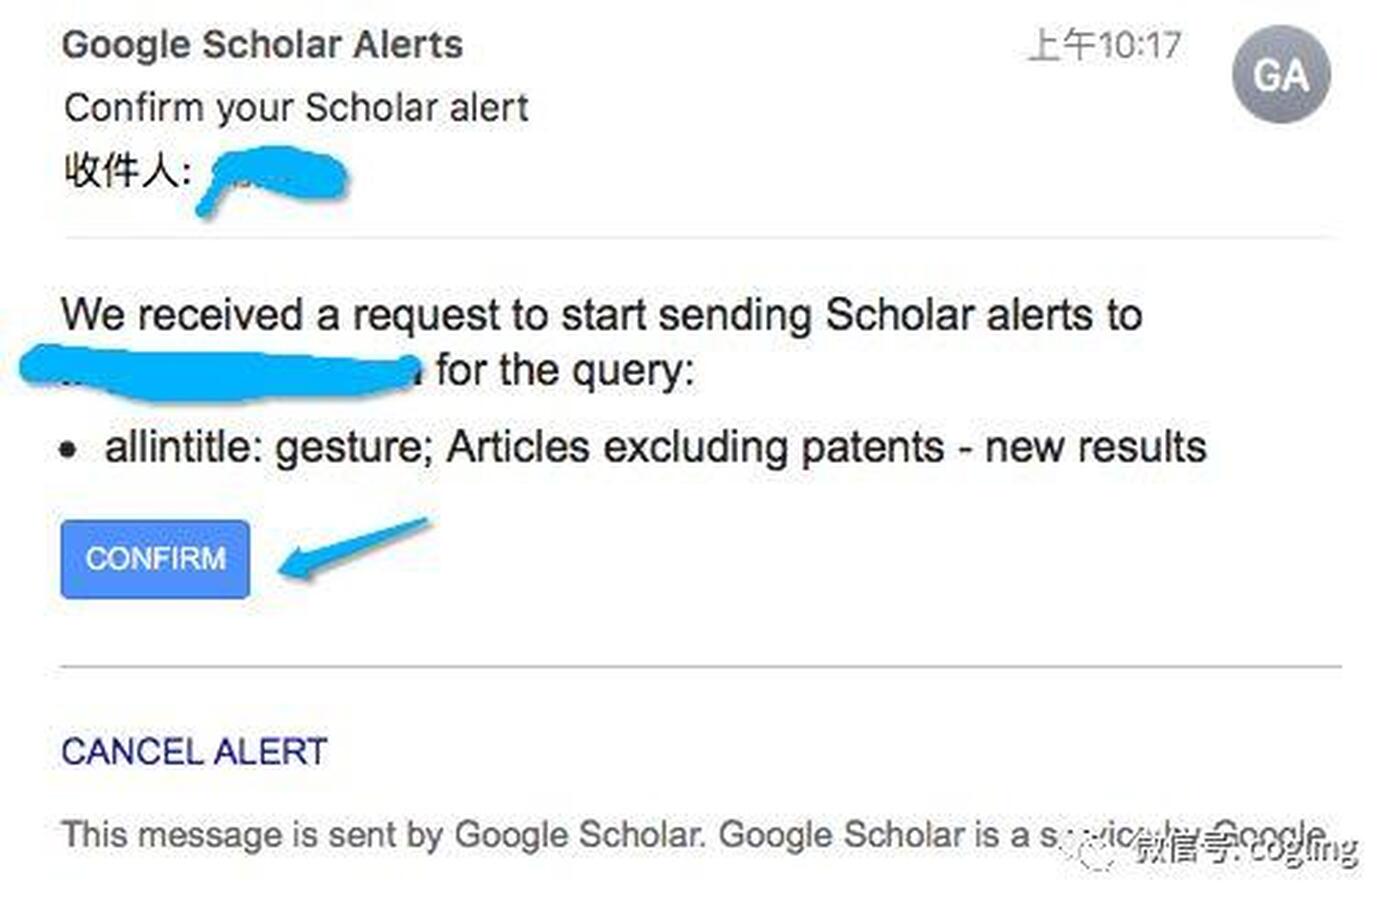
Task: Click the redacted email address in message body
Action: coord(220,371)
